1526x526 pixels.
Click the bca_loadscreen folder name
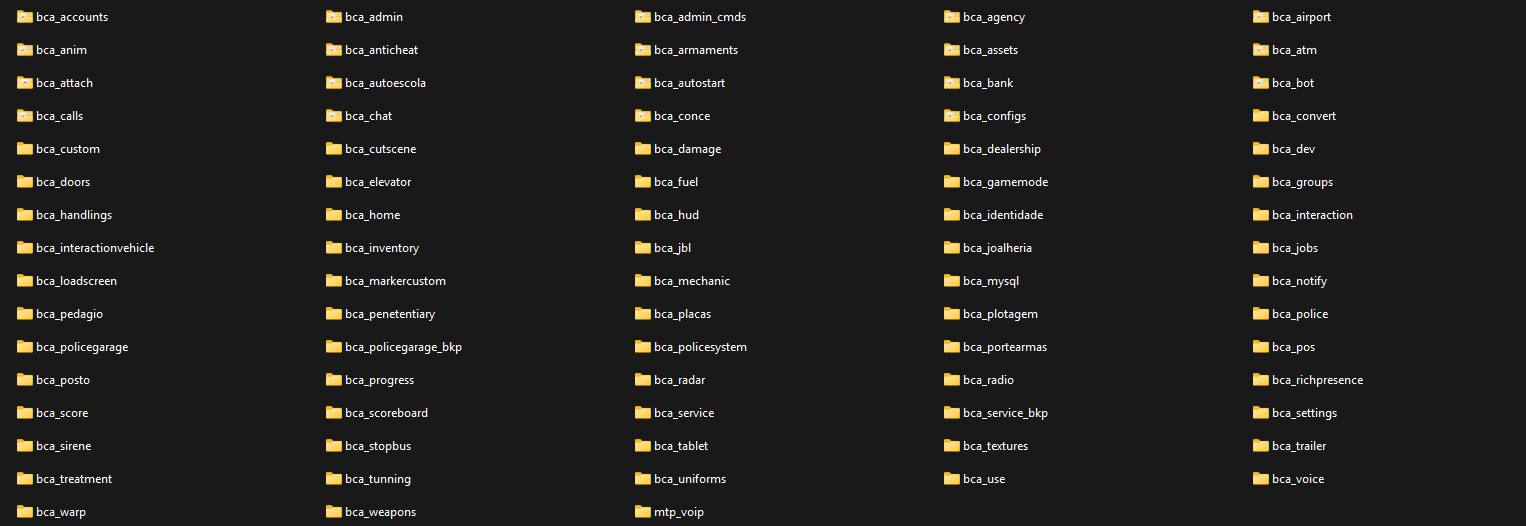(x=76, y=281)
